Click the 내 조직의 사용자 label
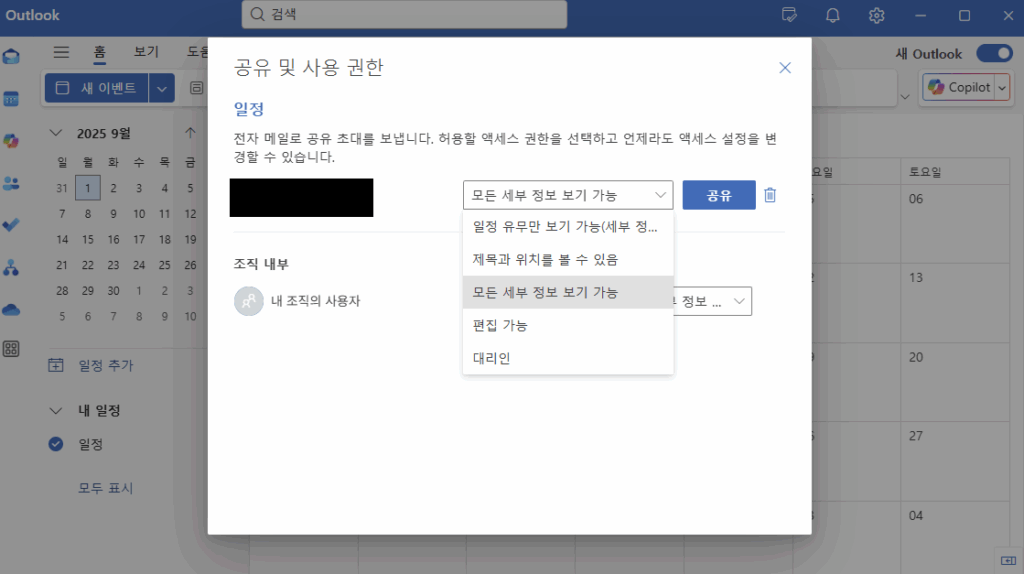 (x=315, y=301)
